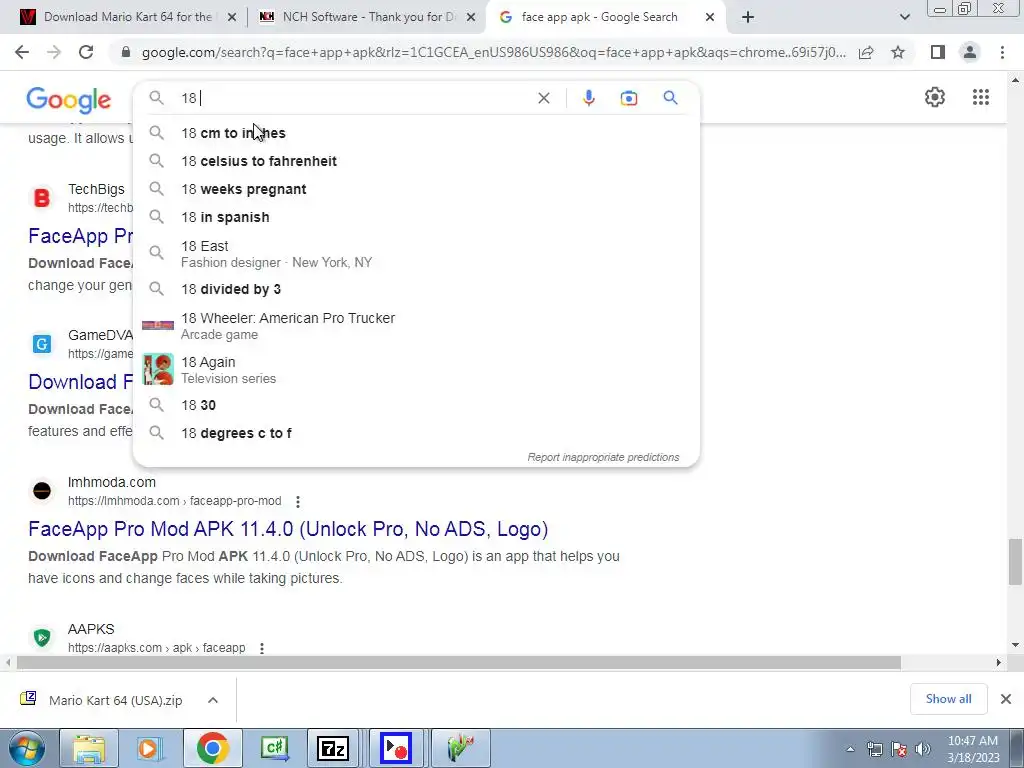Click the TechBigs favicon
Viewport: 1024px width, 768px height.
42,198
